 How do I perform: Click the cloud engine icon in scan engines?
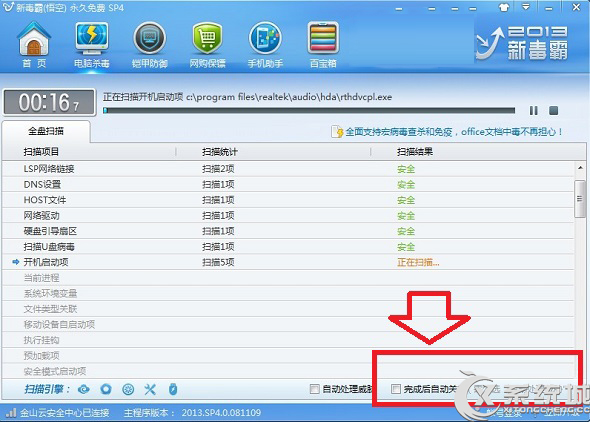(x=84, y=389)
